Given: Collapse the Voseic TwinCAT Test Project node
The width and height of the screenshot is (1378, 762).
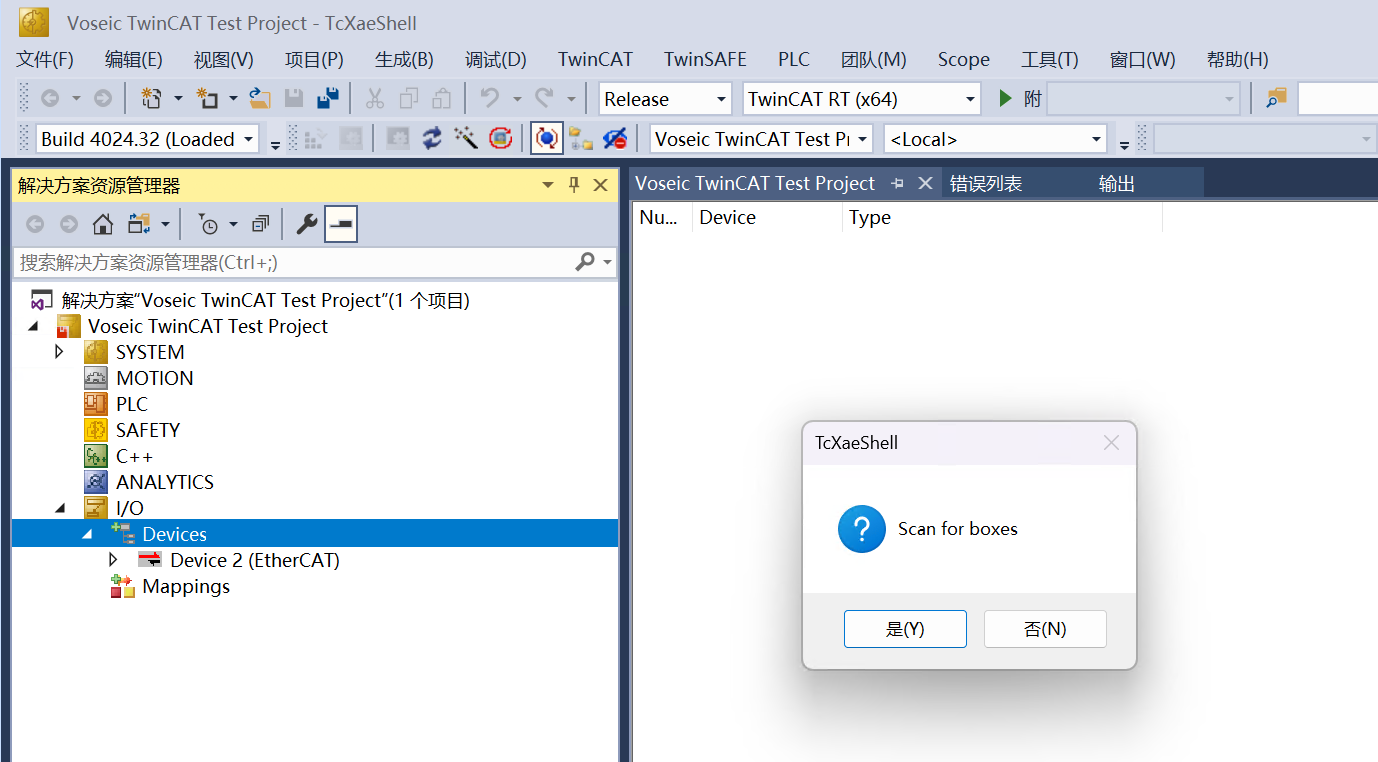Looking at the screenshot, I should 33,326.
